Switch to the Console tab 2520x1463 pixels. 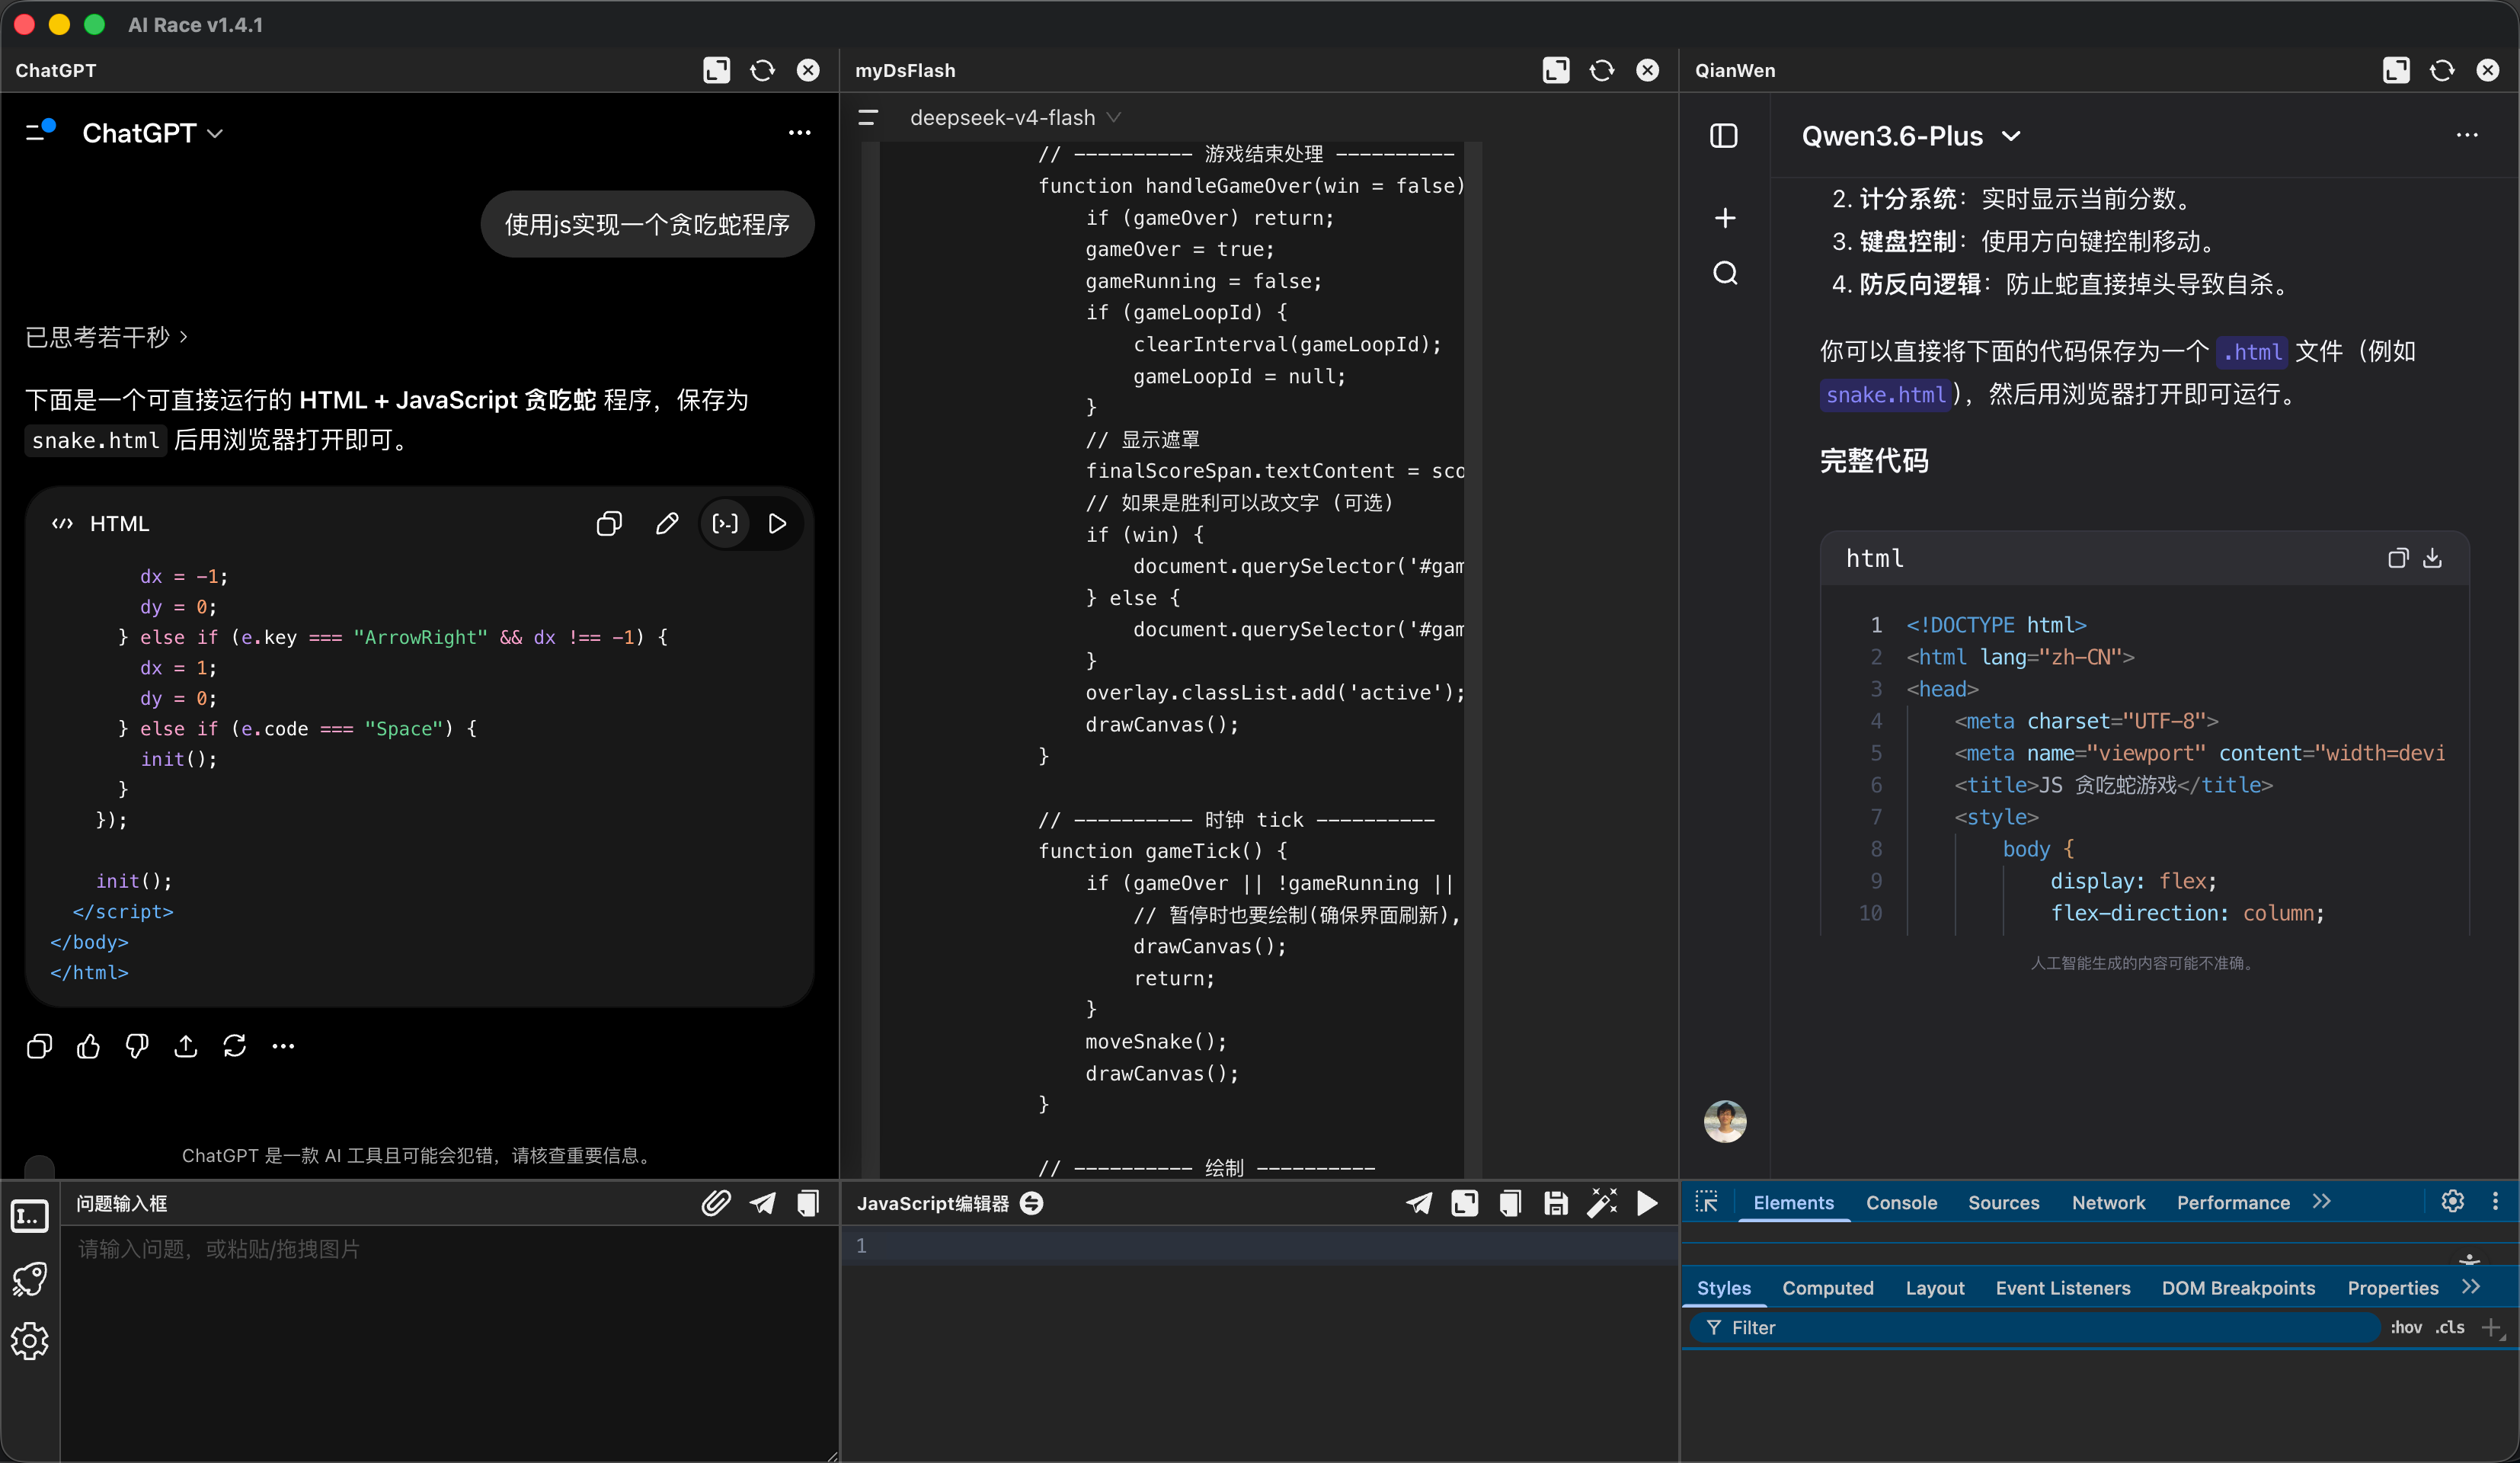[1901, 1203]
